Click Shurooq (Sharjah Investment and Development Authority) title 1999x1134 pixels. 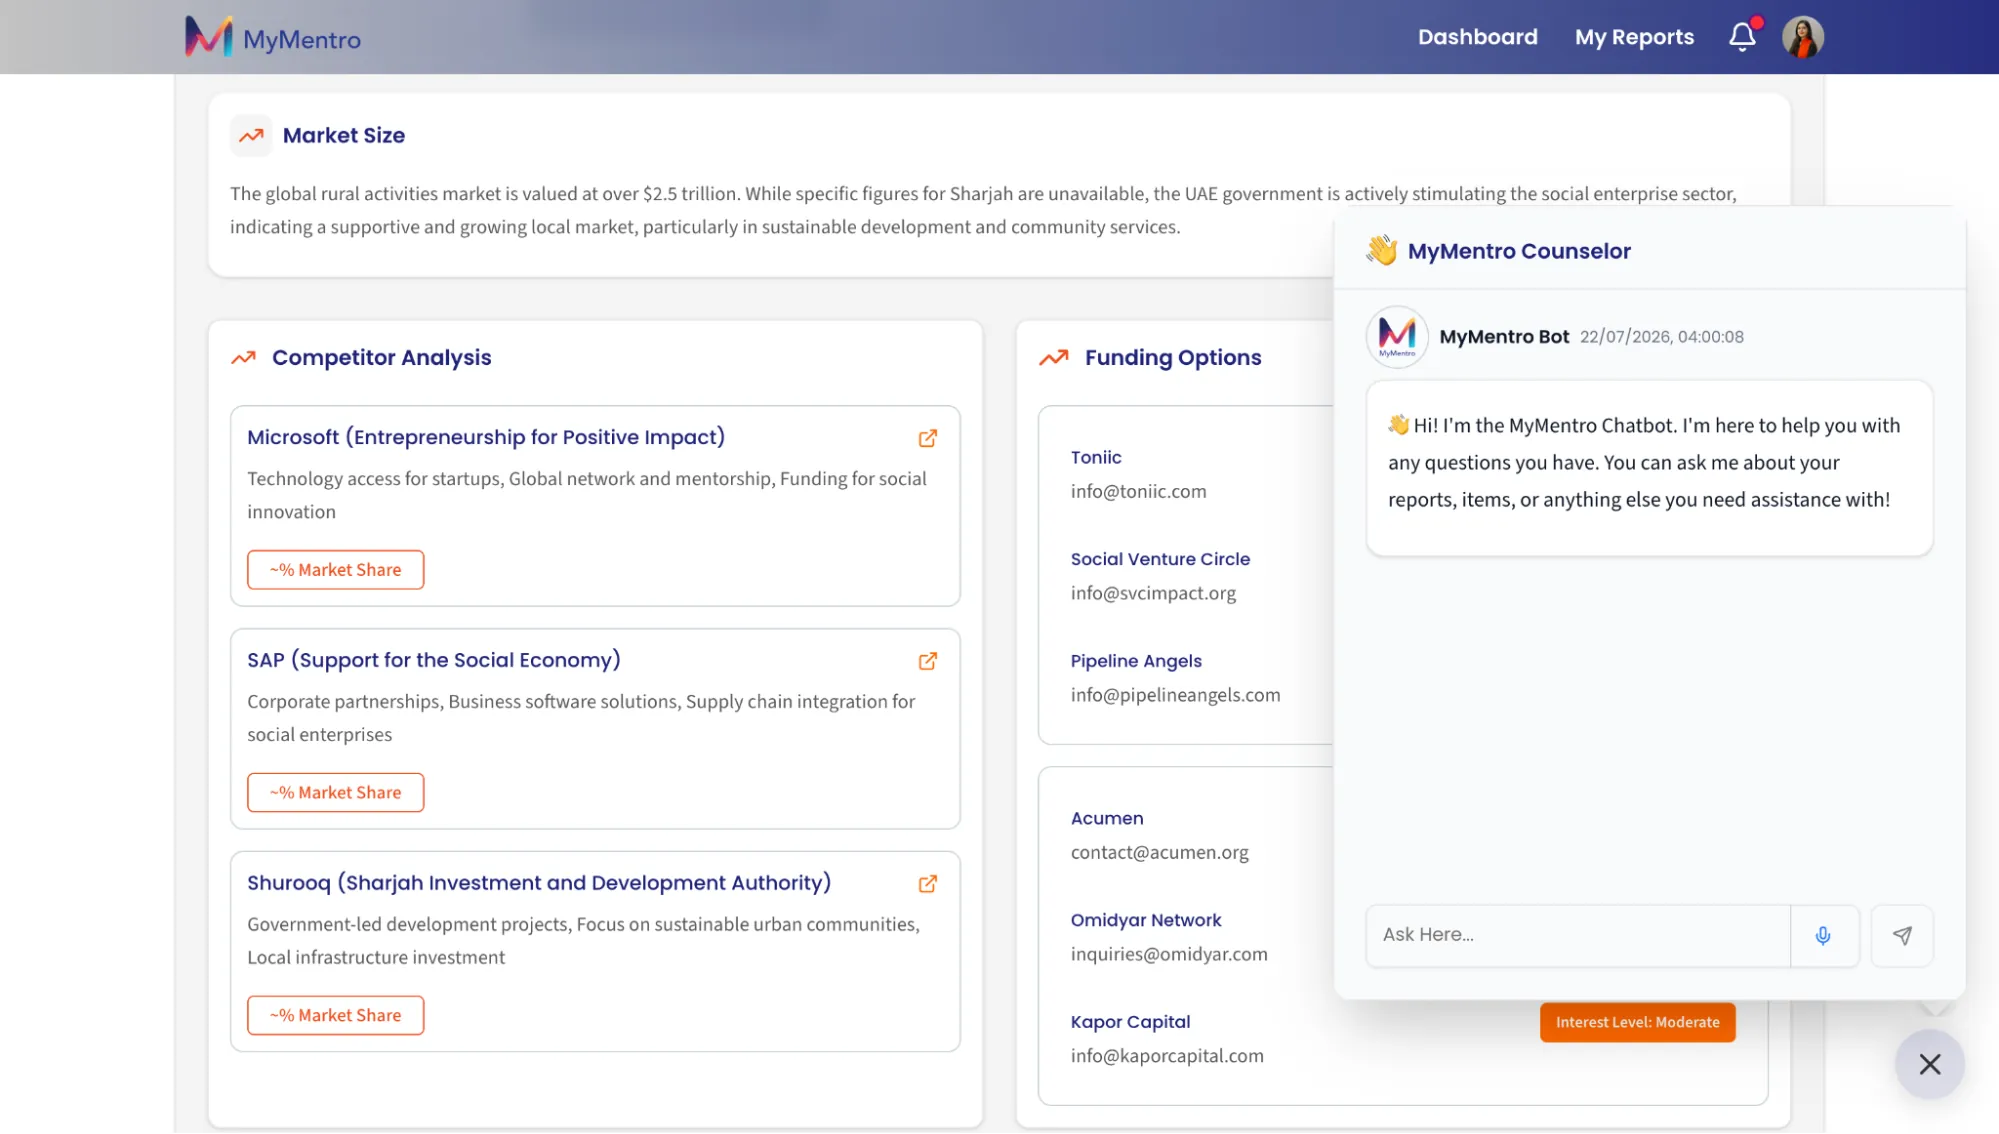[539, 883]
